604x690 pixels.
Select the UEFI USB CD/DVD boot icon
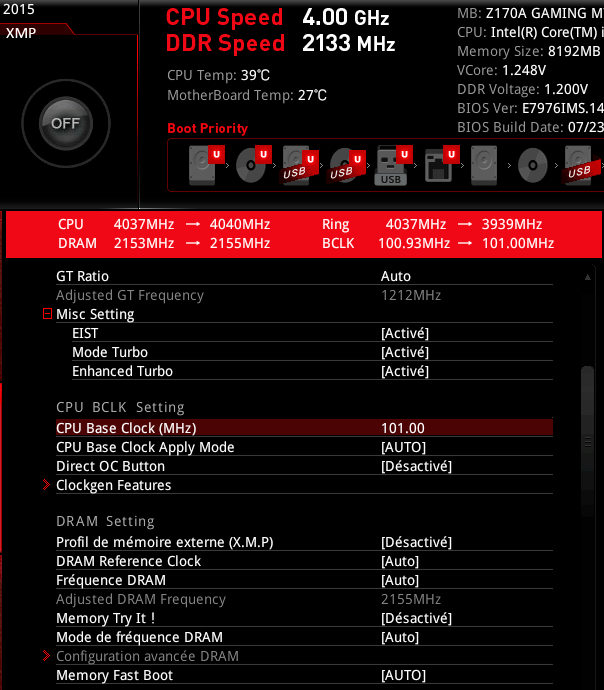(348, 165)
